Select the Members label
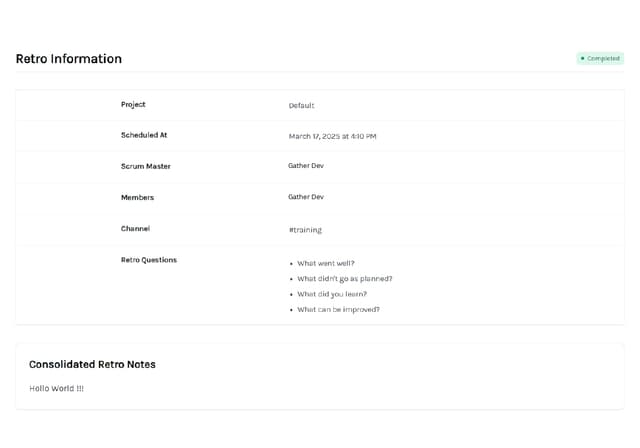The height and width of the screenshot is (448, 640). [137, 197]
